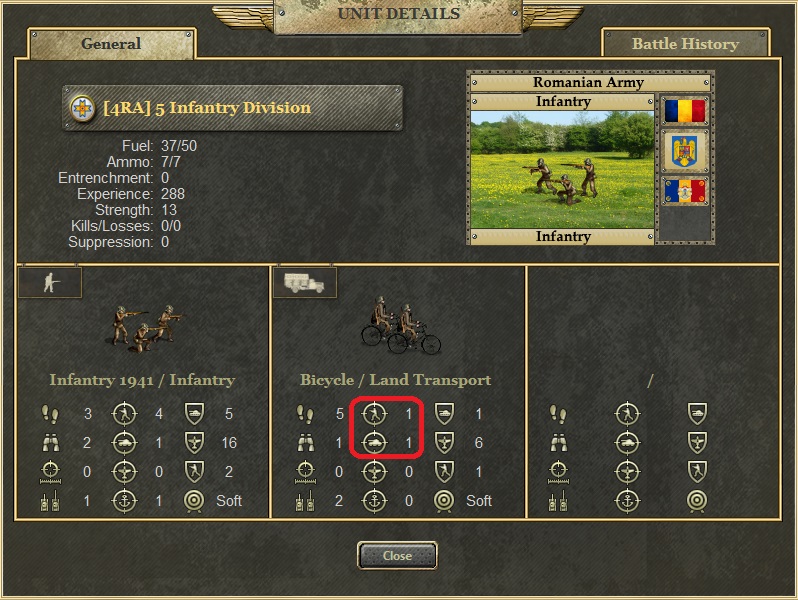Image resolution: width=798 pixels, height=600 pixels.
Task: Click the Bicycle air defense shield icon
Action: [x=444, y=443]
